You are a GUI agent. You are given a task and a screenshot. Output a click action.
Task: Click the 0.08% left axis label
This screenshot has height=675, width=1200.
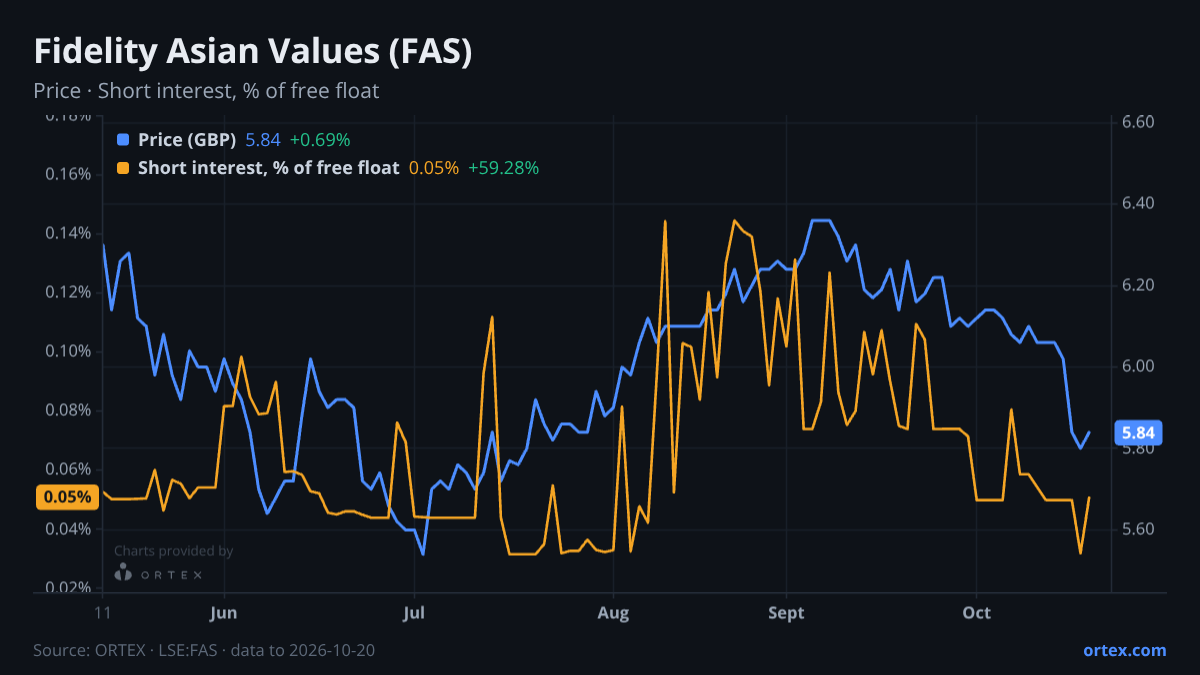click(68, 410)
